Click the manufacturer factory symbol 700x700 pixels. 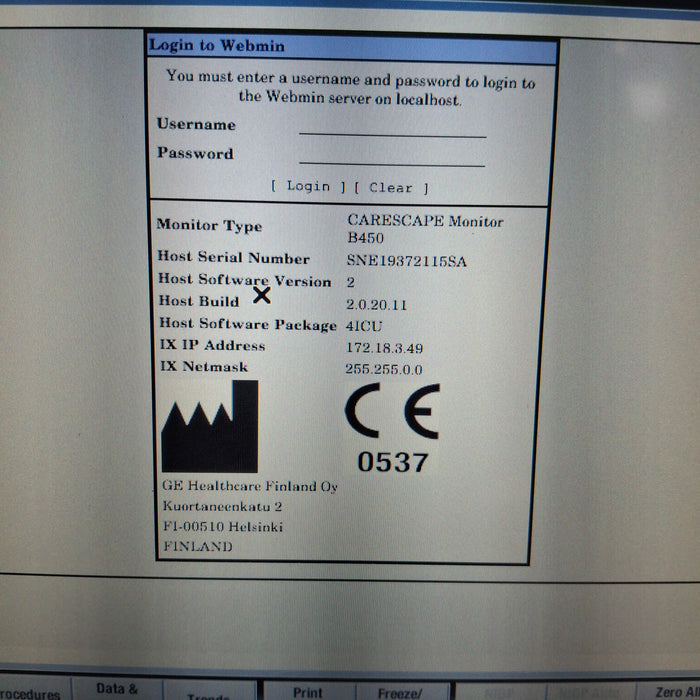(210, 426)
